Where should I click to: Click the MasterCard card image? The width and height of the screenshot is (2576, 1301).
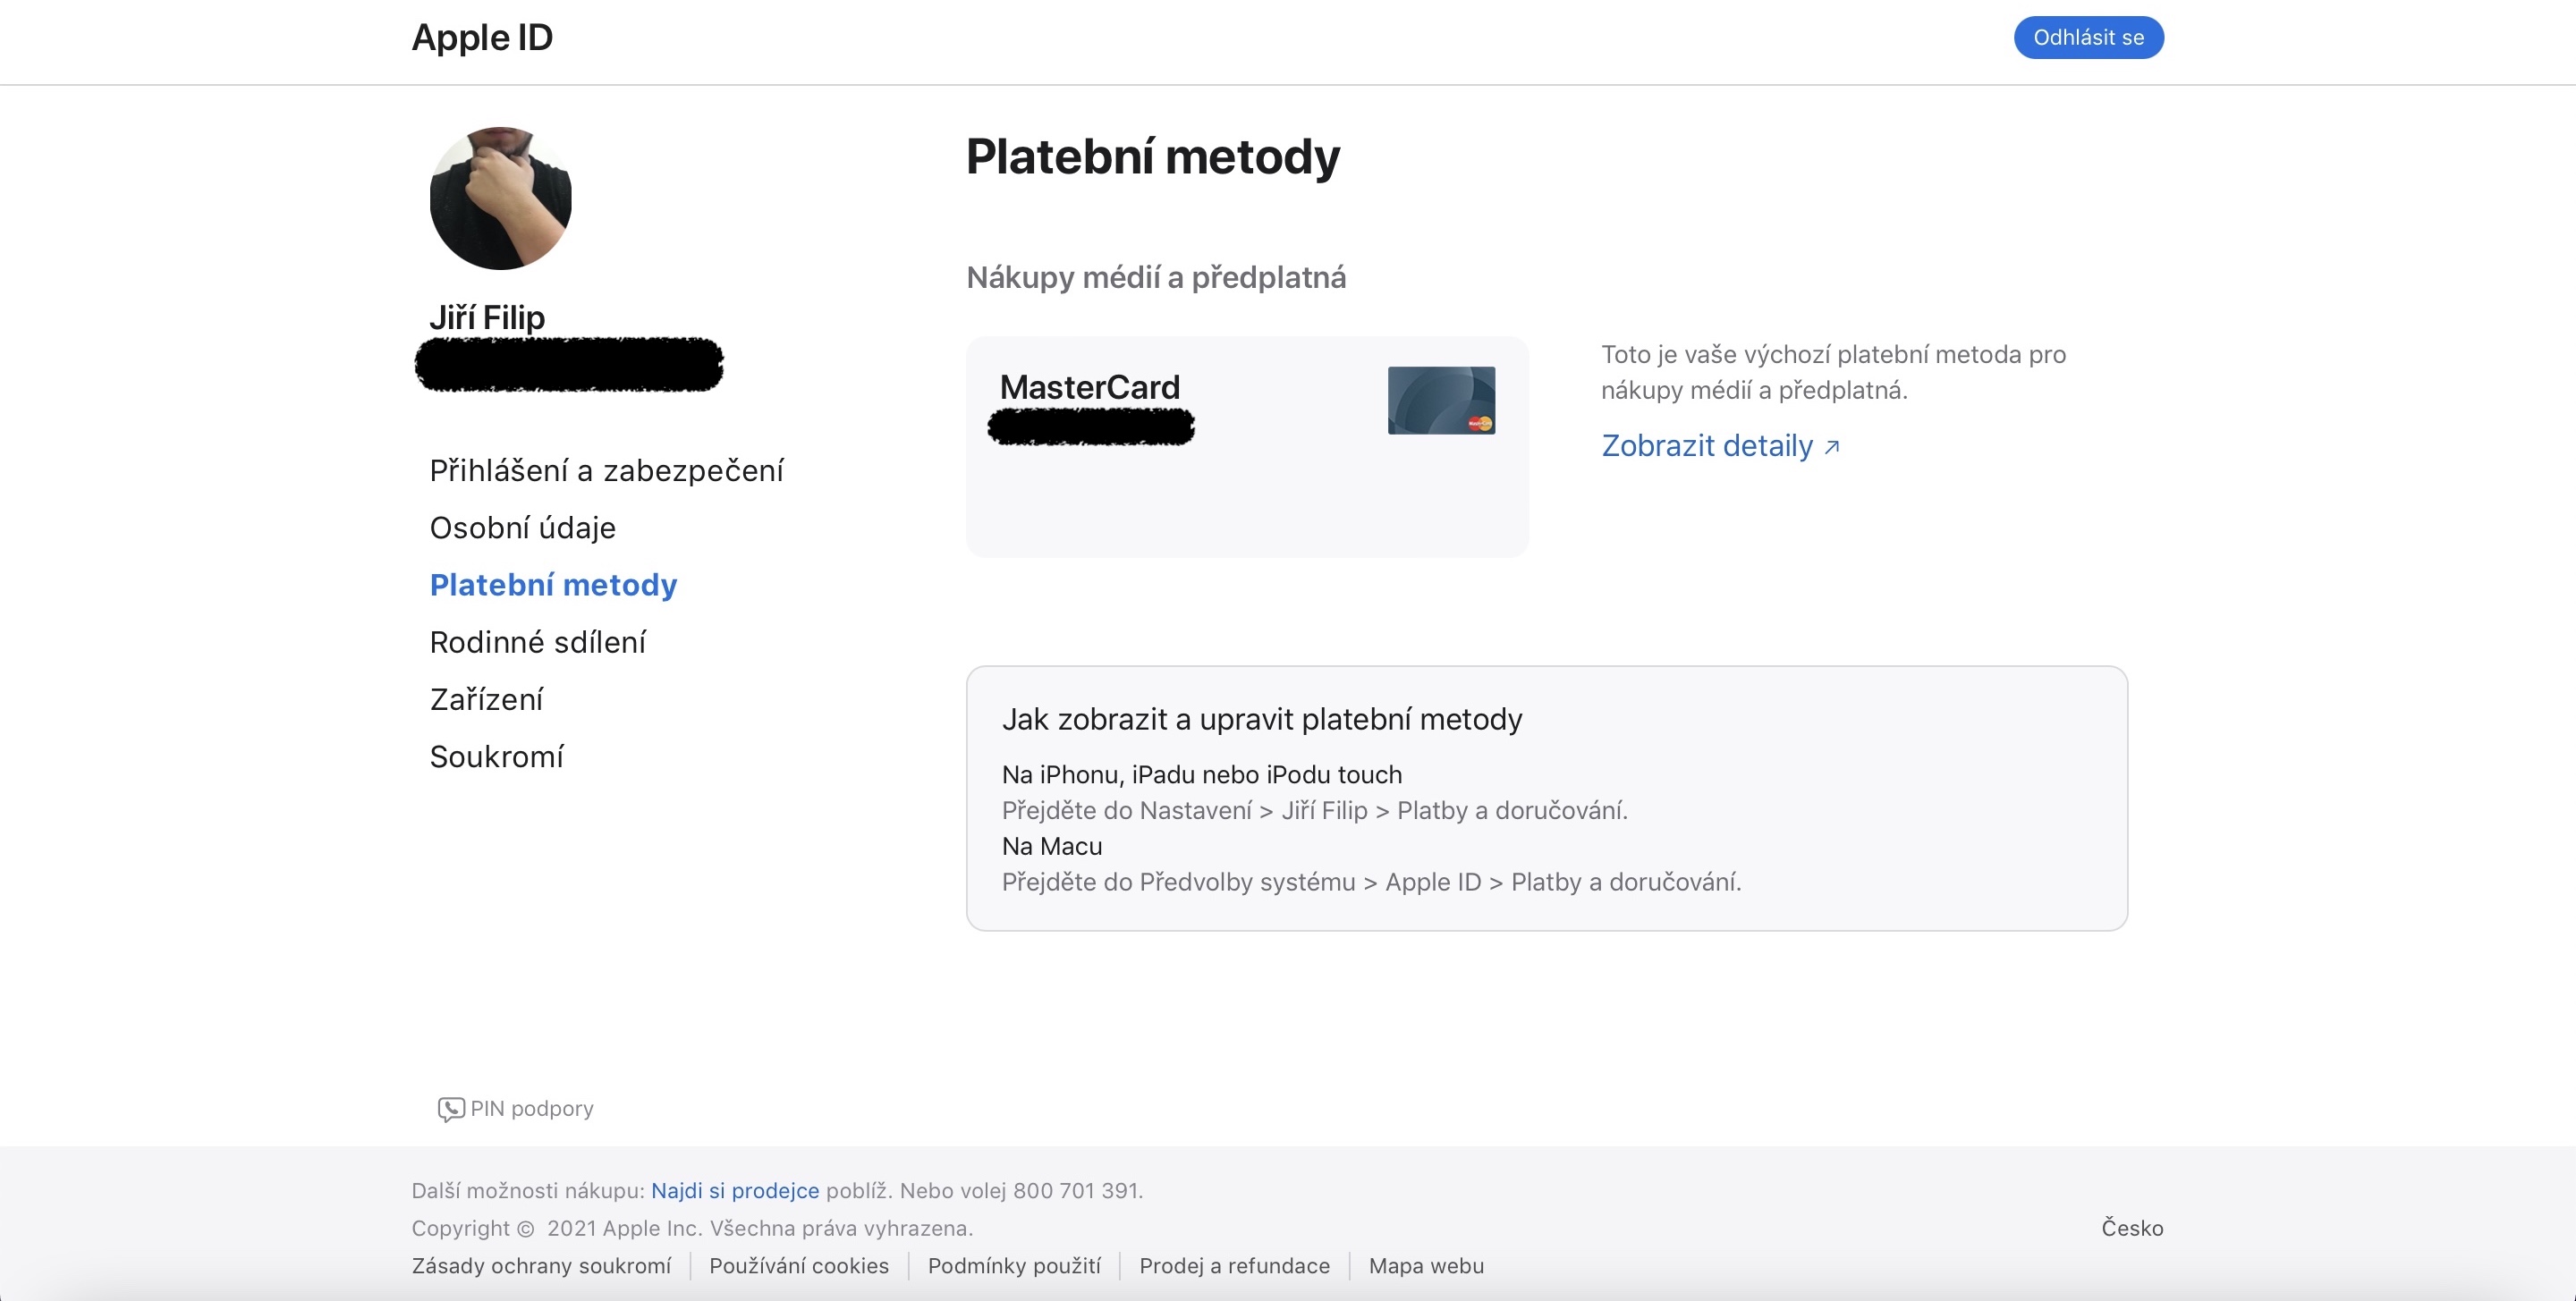(1441, 400)
